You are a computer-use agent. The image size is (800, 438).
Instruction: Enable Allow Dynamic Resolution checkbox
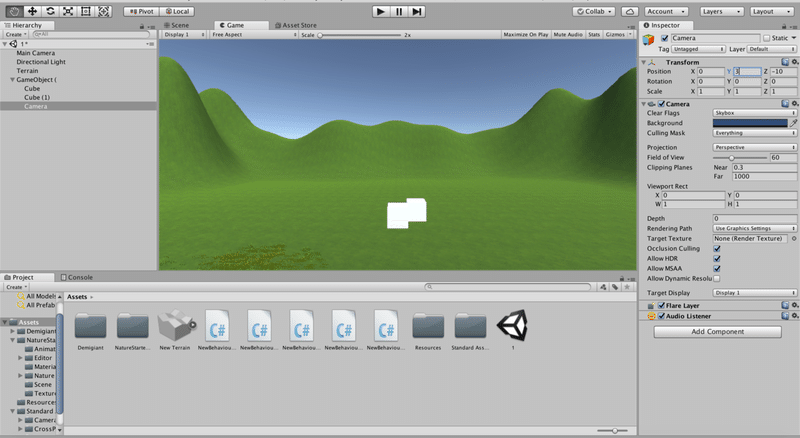coord(717,279)
